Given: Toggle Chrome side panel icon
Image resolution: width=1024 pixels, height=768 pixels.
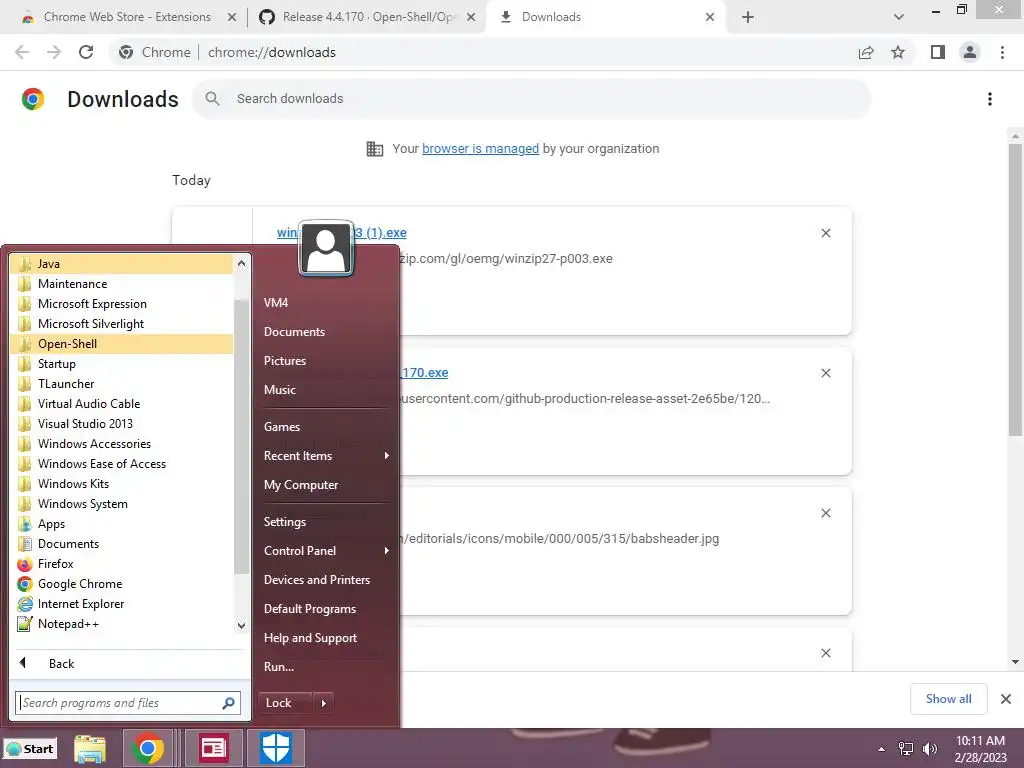Looking at the screenshot, I should [938, 52].
